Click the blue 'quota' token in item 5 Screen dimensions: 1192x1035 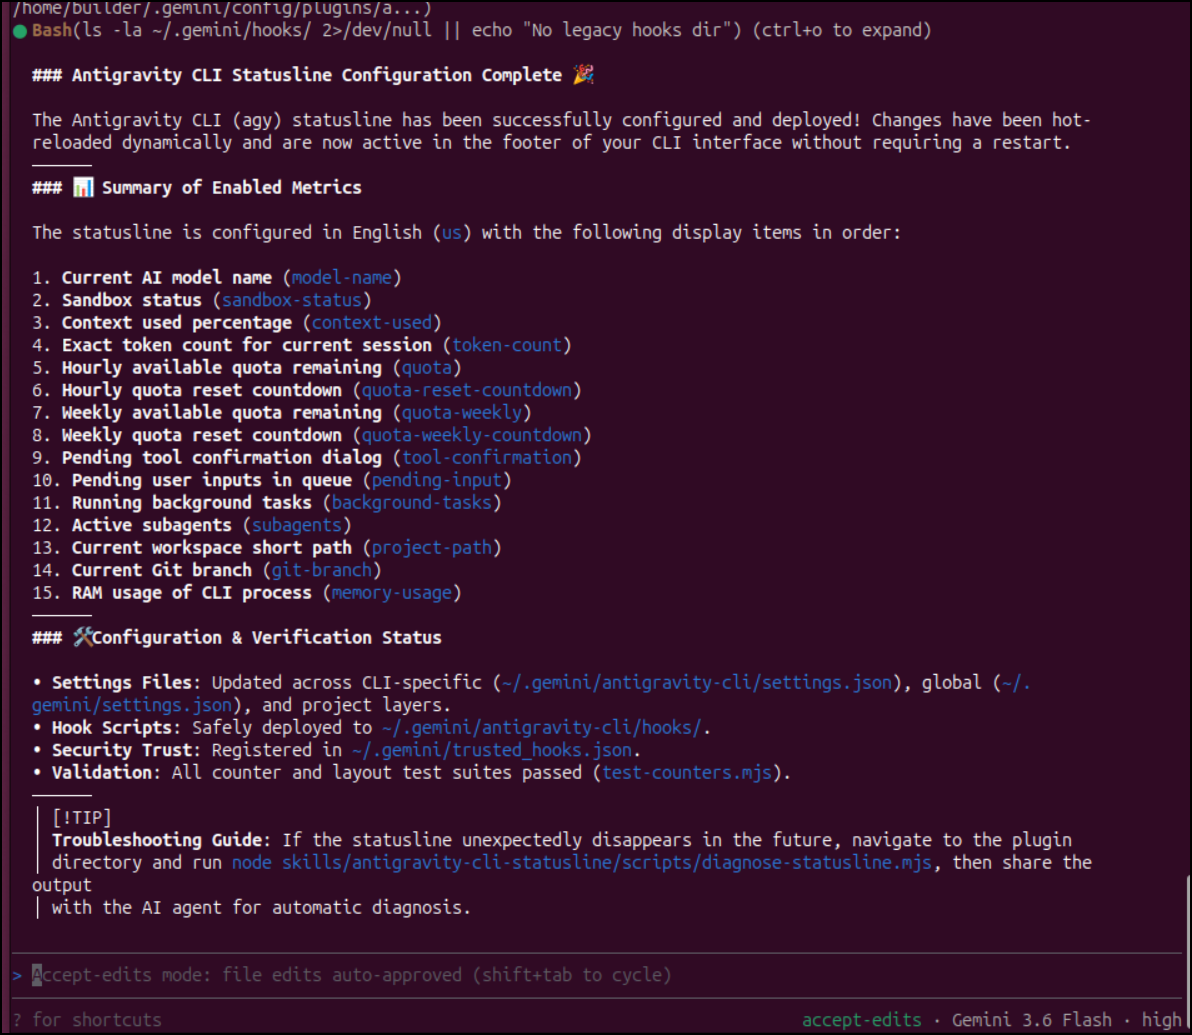coord(426,367)
